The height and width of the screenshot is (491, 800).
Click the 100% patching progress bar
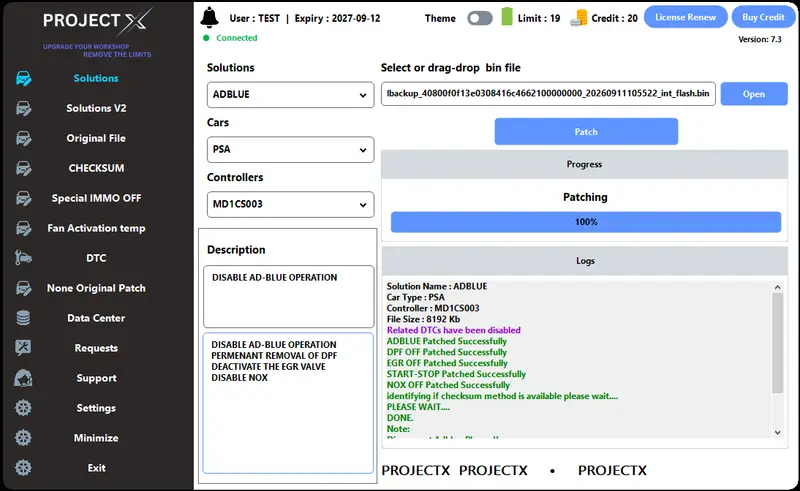pos(586,222)
